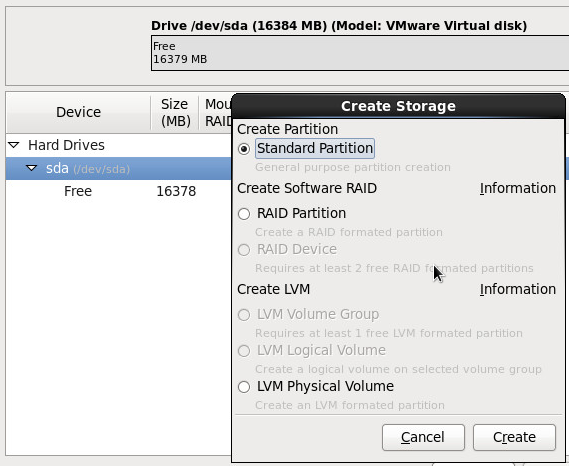Click the Create Storage dialog title bar
The image size is (569, 466).
pos(398,106)
